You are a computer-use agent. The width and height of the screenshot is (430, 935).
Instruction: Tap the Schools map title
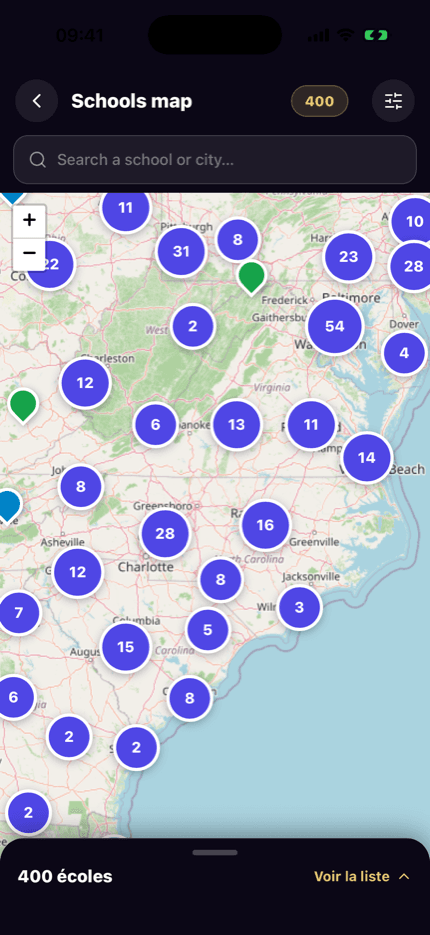click(132, 101)
